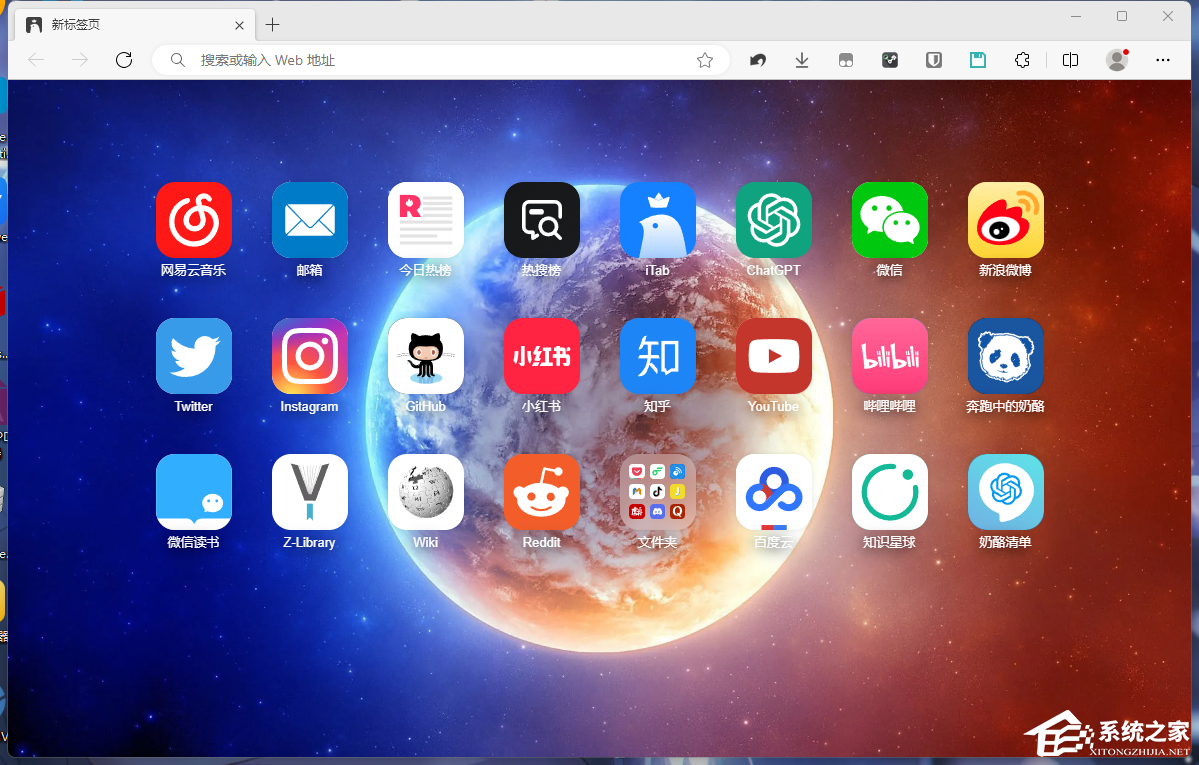Click the curved-arrow extension icon in toolbar
This screenshot has width=1199, height=765.
tap(758, 60)
